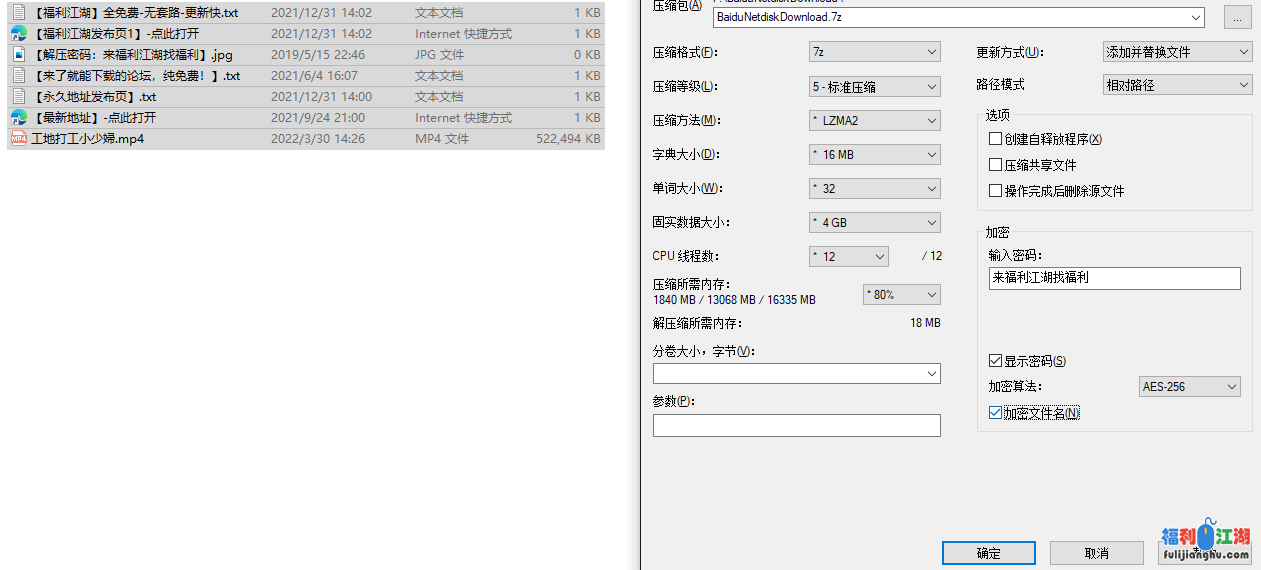
Task: Click the text icon for 【来了就能下载的论坛】
Action: coord(18,76)
